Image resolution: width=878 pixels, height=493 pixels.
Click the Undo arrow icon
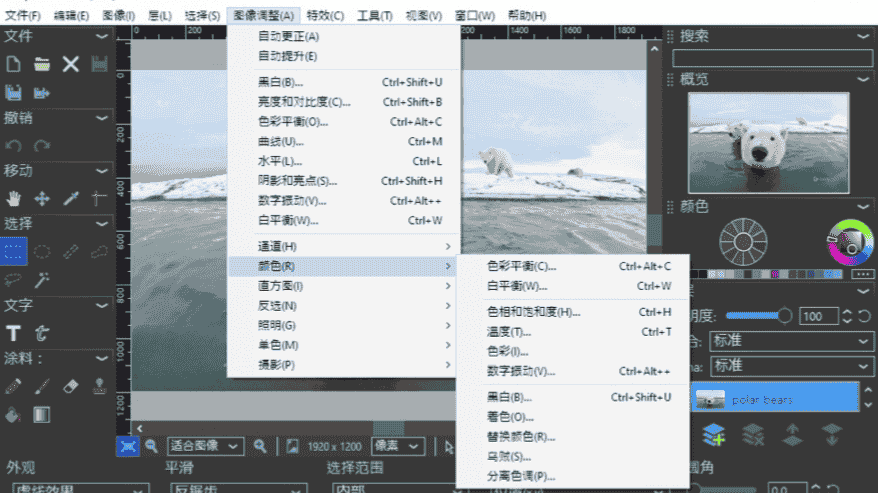13,146
